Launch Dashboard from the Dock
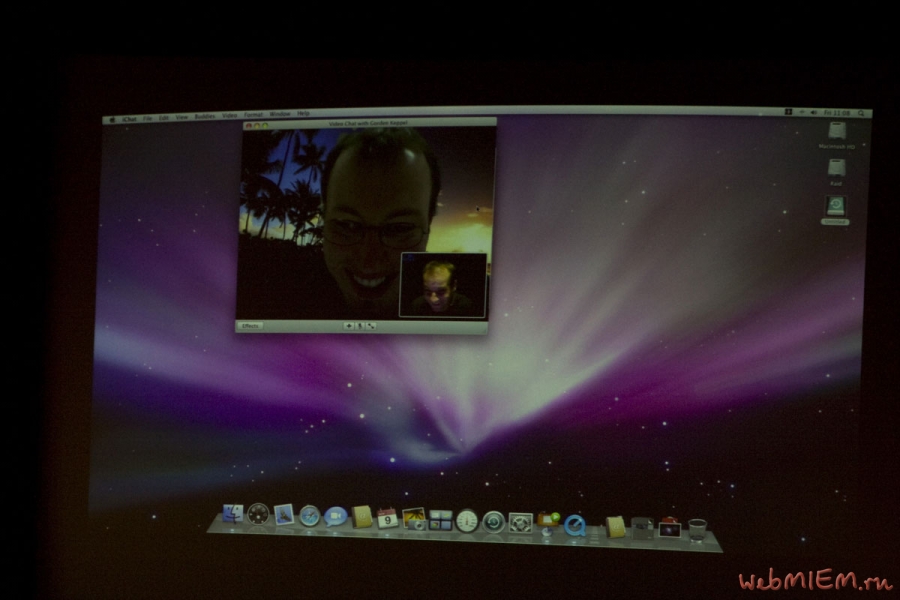The image size is (900, 600). 258,514
